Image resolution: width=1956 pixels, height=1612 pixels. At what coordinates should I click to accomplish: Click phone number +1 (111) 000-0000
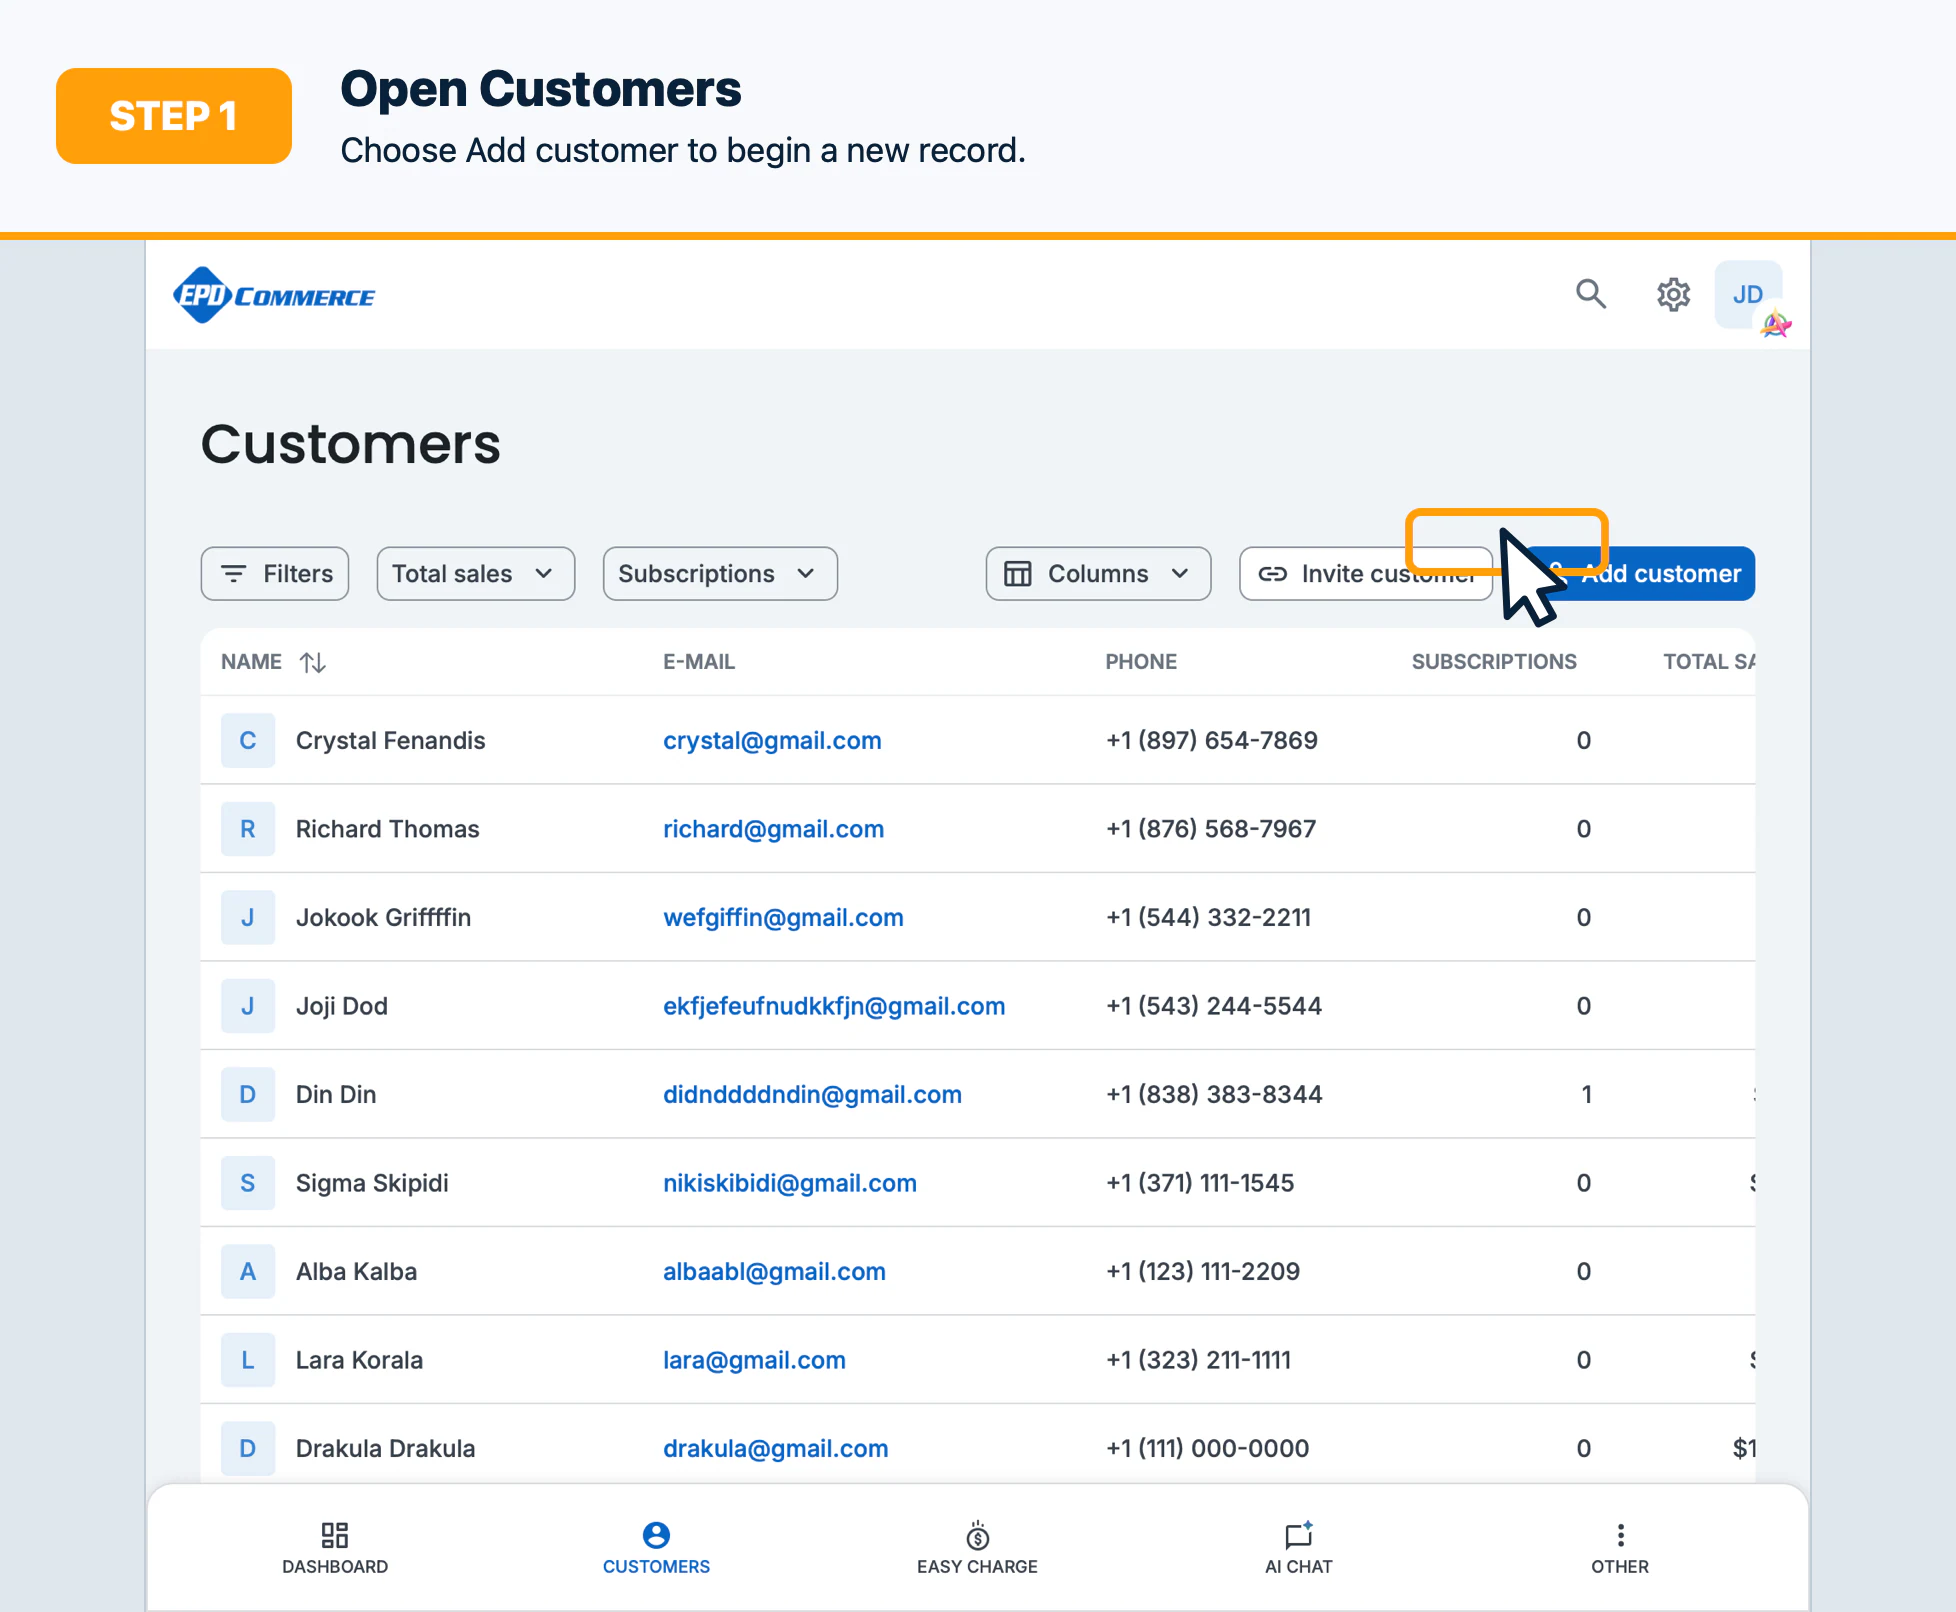pos(1207,1449)
